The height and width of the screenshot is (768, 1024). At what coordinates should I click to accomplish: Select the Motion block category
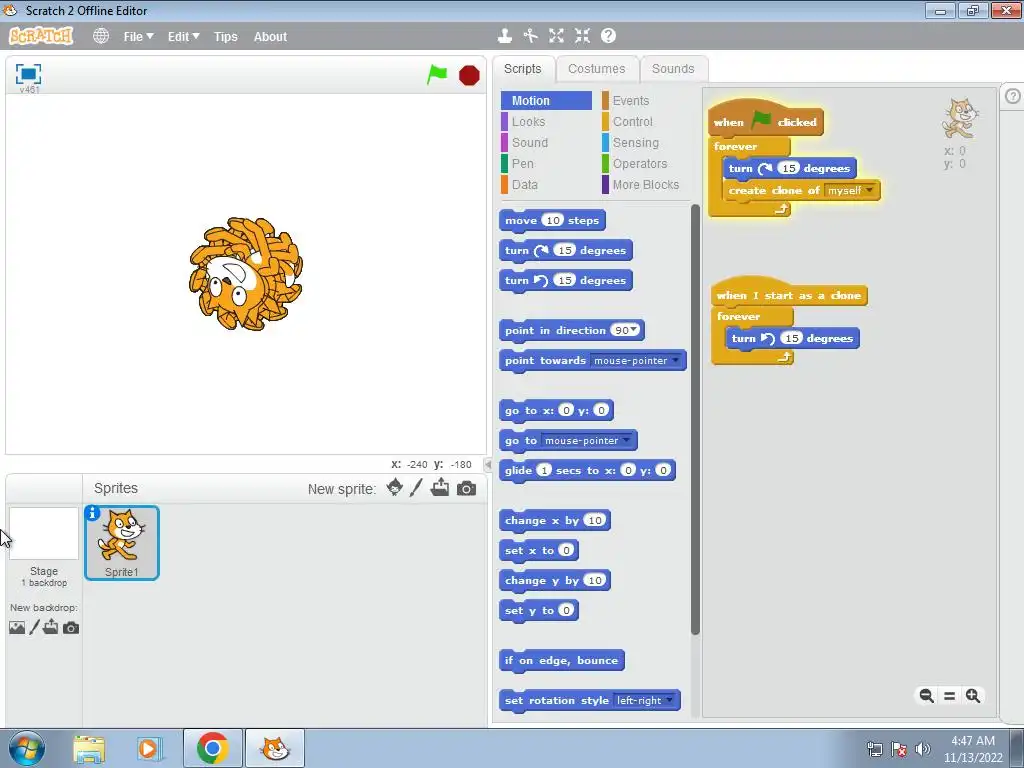547,101
